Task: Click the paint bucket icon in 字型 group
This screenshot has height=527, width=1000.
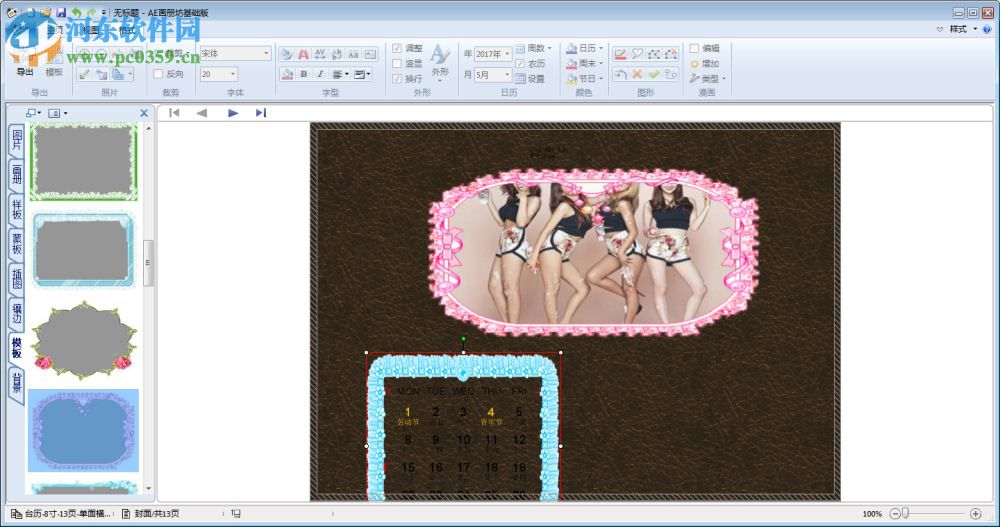Action: pyautogui.click(x=287, y=54)
